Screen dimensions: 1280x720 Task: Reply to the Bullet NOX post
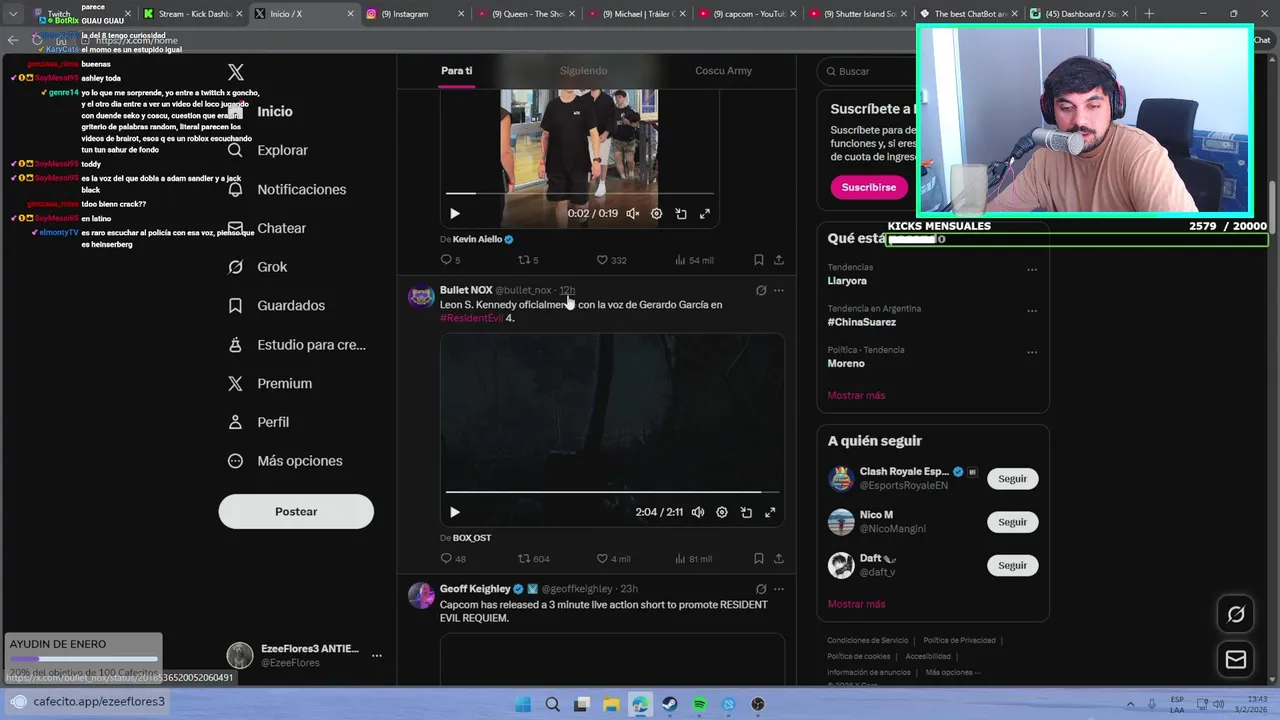pos(452,559)
